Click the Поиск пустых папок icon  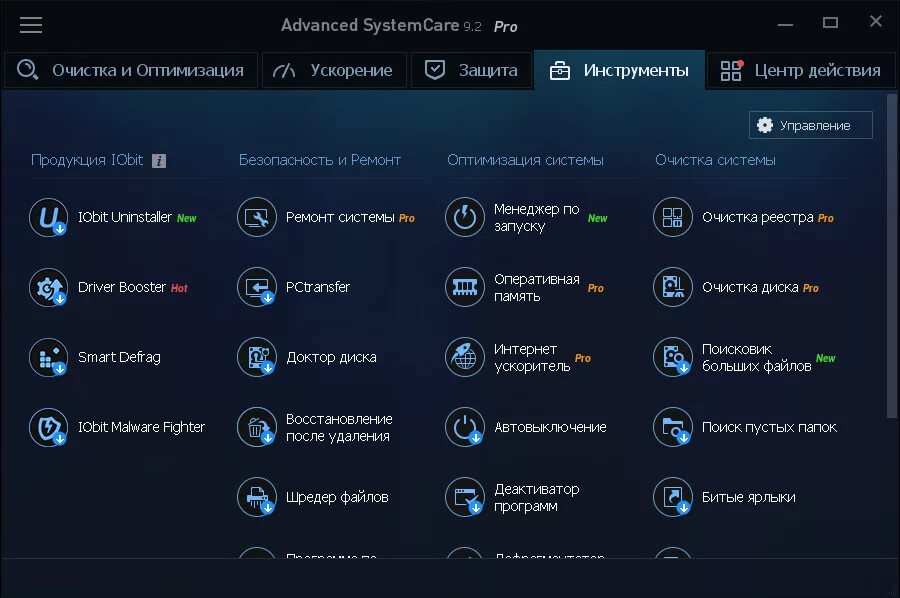click(673, 427)
